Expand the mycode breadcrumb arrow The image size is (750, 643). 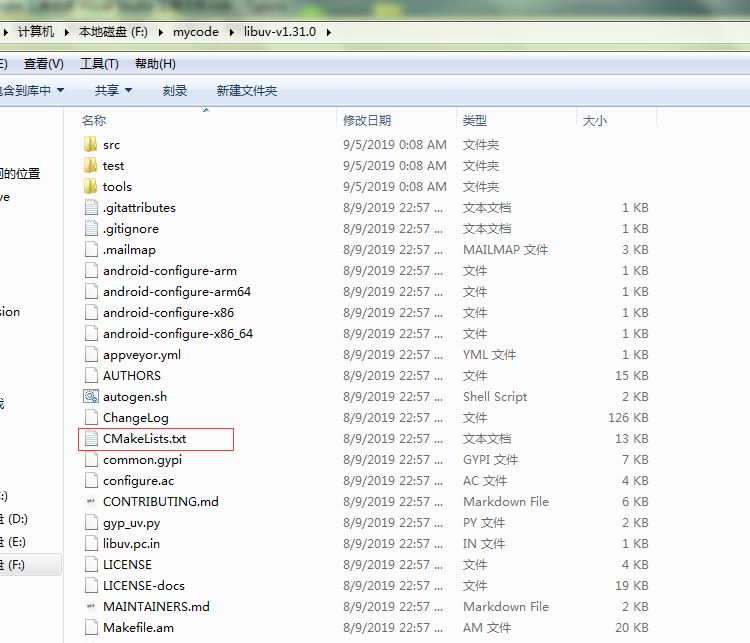[233, 32]
